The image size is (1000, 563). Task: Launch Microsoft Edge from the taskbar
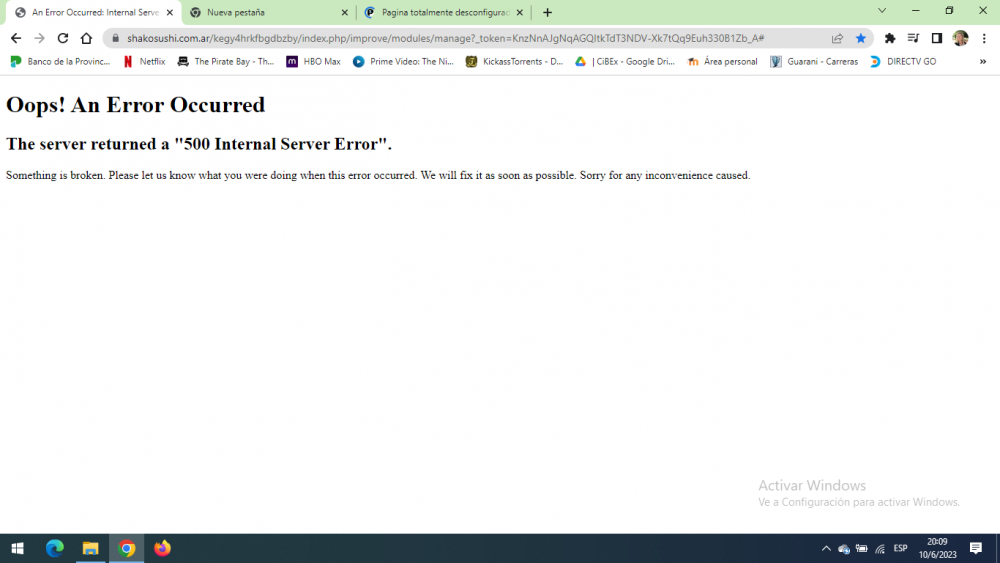54,548
